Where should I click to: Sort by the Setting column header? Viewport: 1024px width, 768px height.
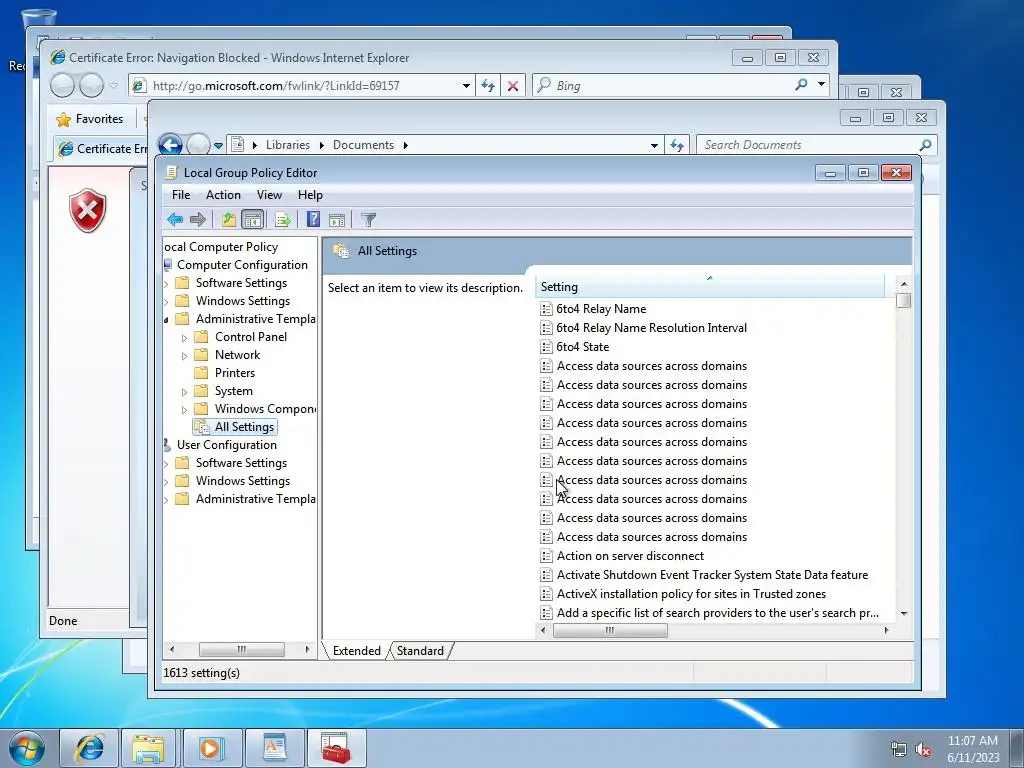tap(710, 287)
